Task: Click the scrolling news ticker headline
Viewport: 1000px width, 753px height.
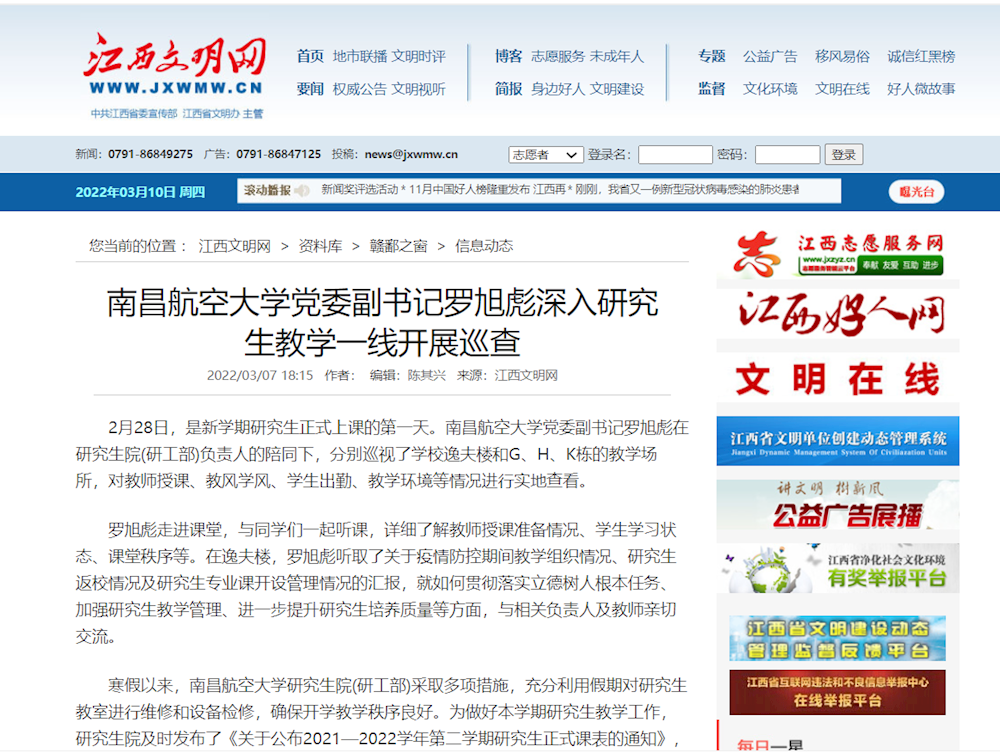Action: point(560,190)
